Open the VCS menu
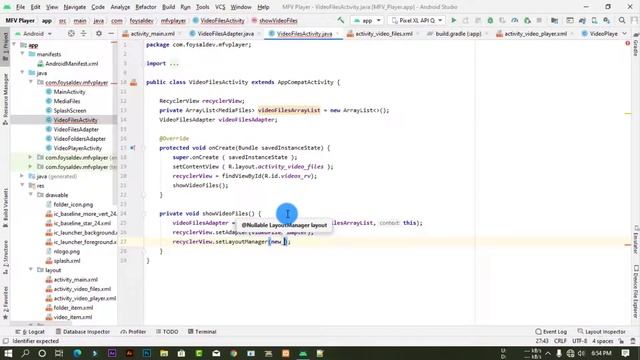 220,7
